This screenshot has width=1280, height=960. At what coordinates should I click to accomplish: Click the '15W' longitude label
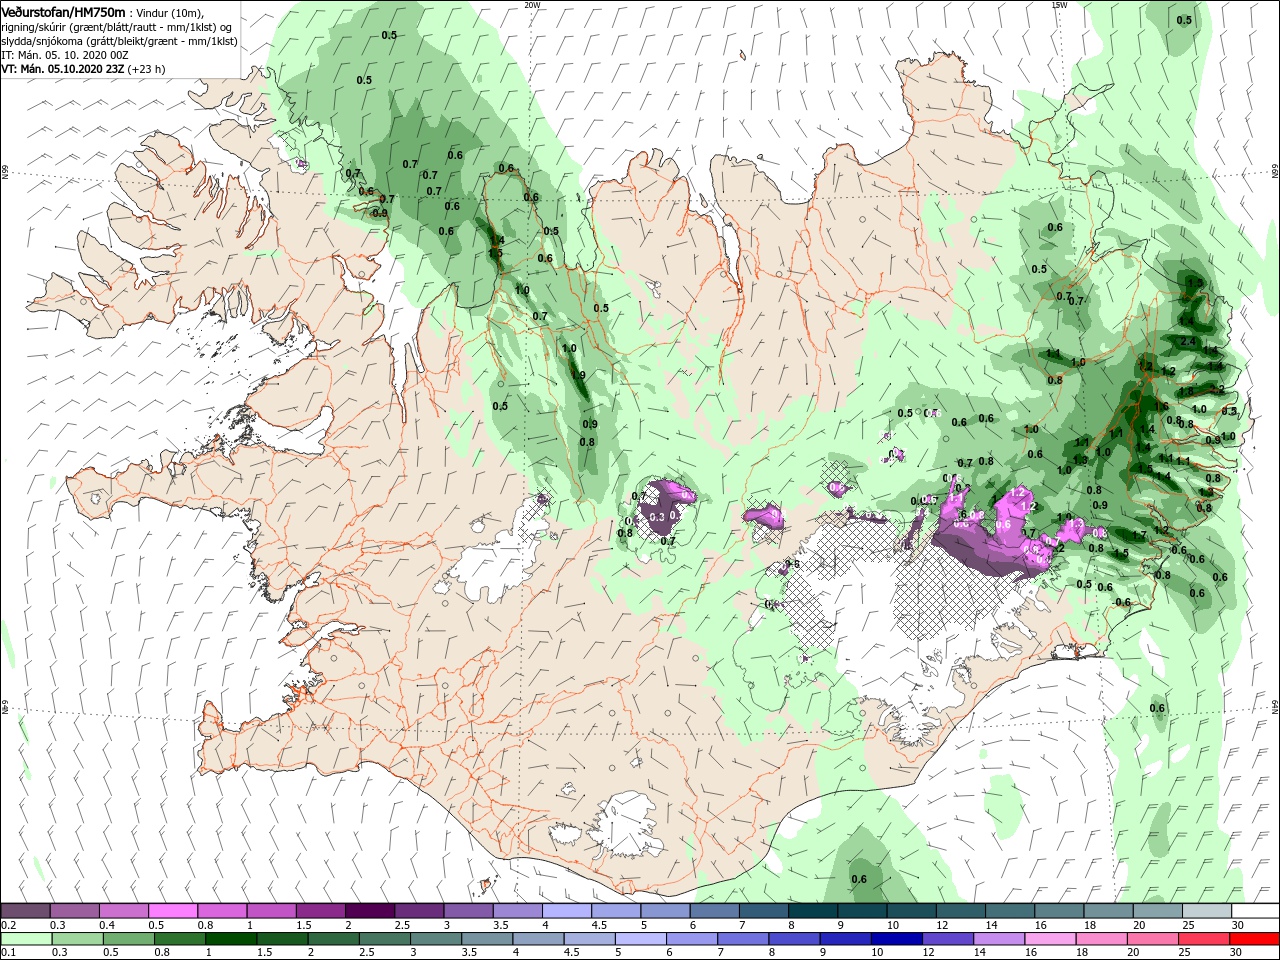tap(1059, 4)
